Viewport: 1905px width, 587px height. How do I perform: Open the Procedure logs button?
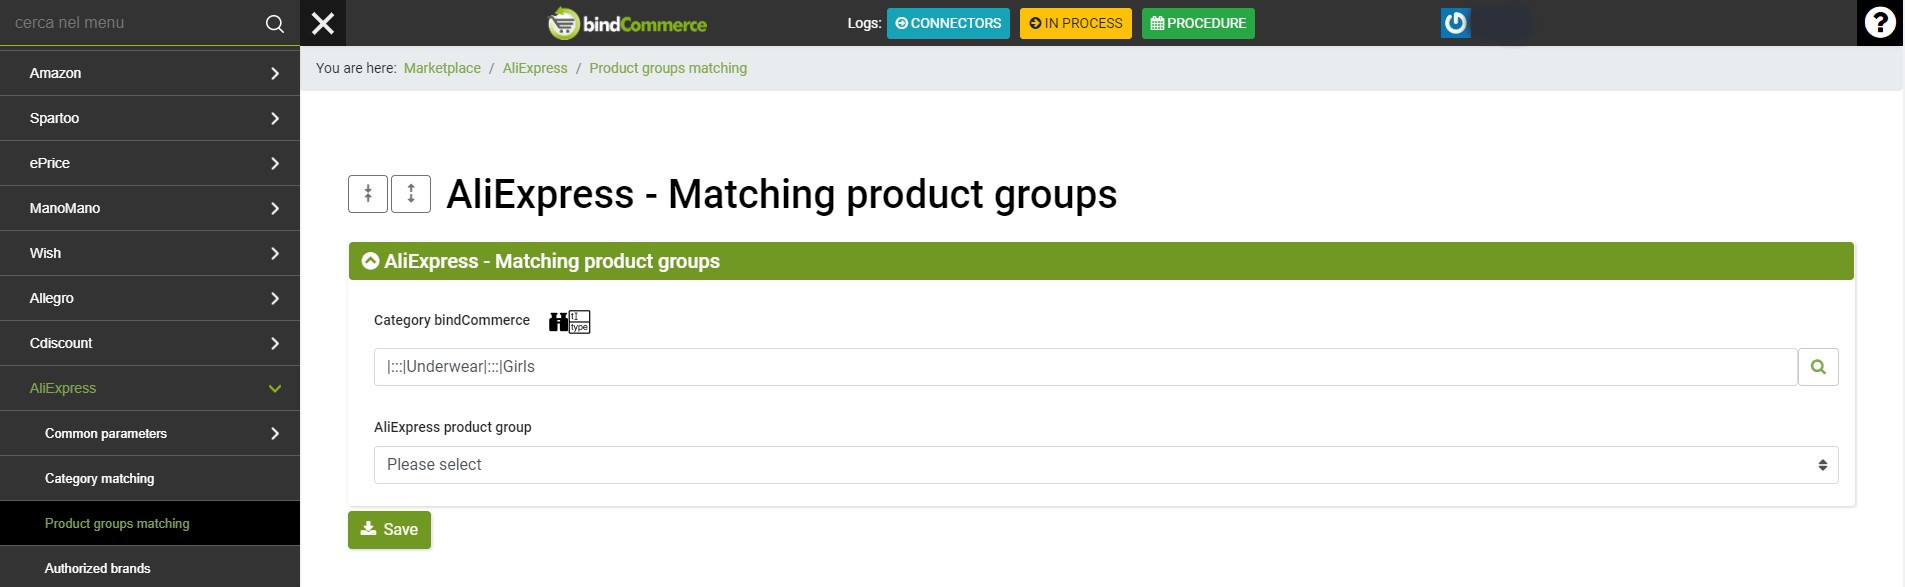(x=1198, y=23)
